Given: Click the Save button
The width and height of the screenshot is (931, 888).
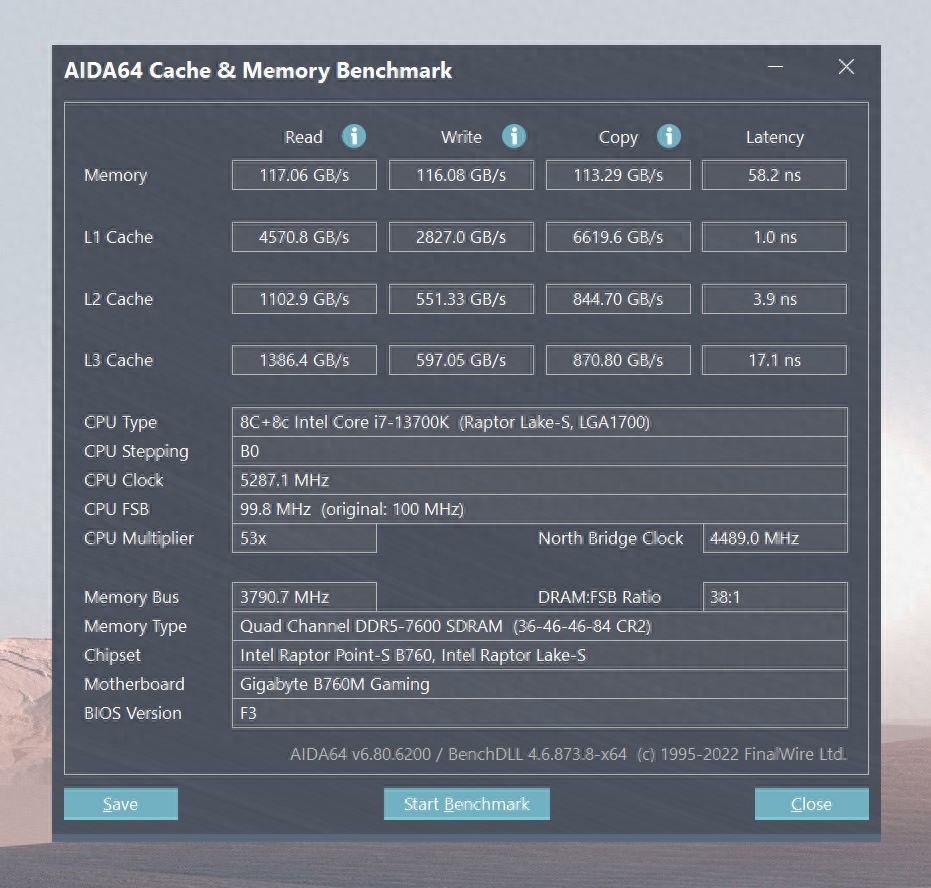Looking at the screenshot, I should point(121,804).
